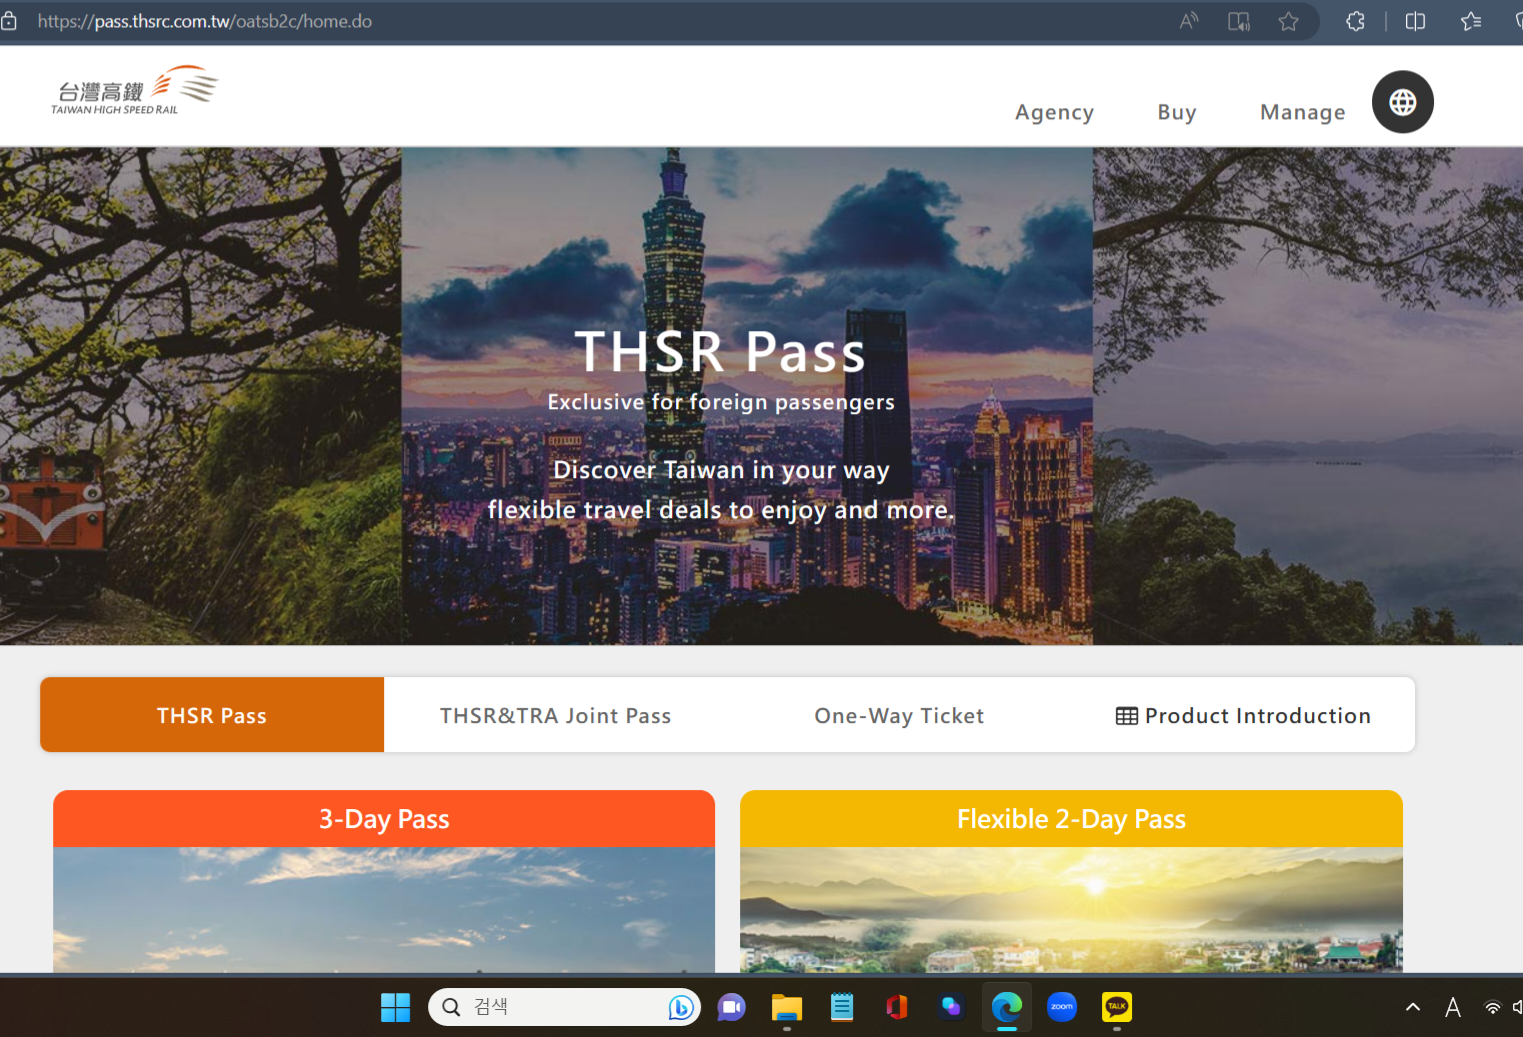Open the immersive reader icon
This screenshot has width=1523, height=1037.
[x=1239, y=21]
